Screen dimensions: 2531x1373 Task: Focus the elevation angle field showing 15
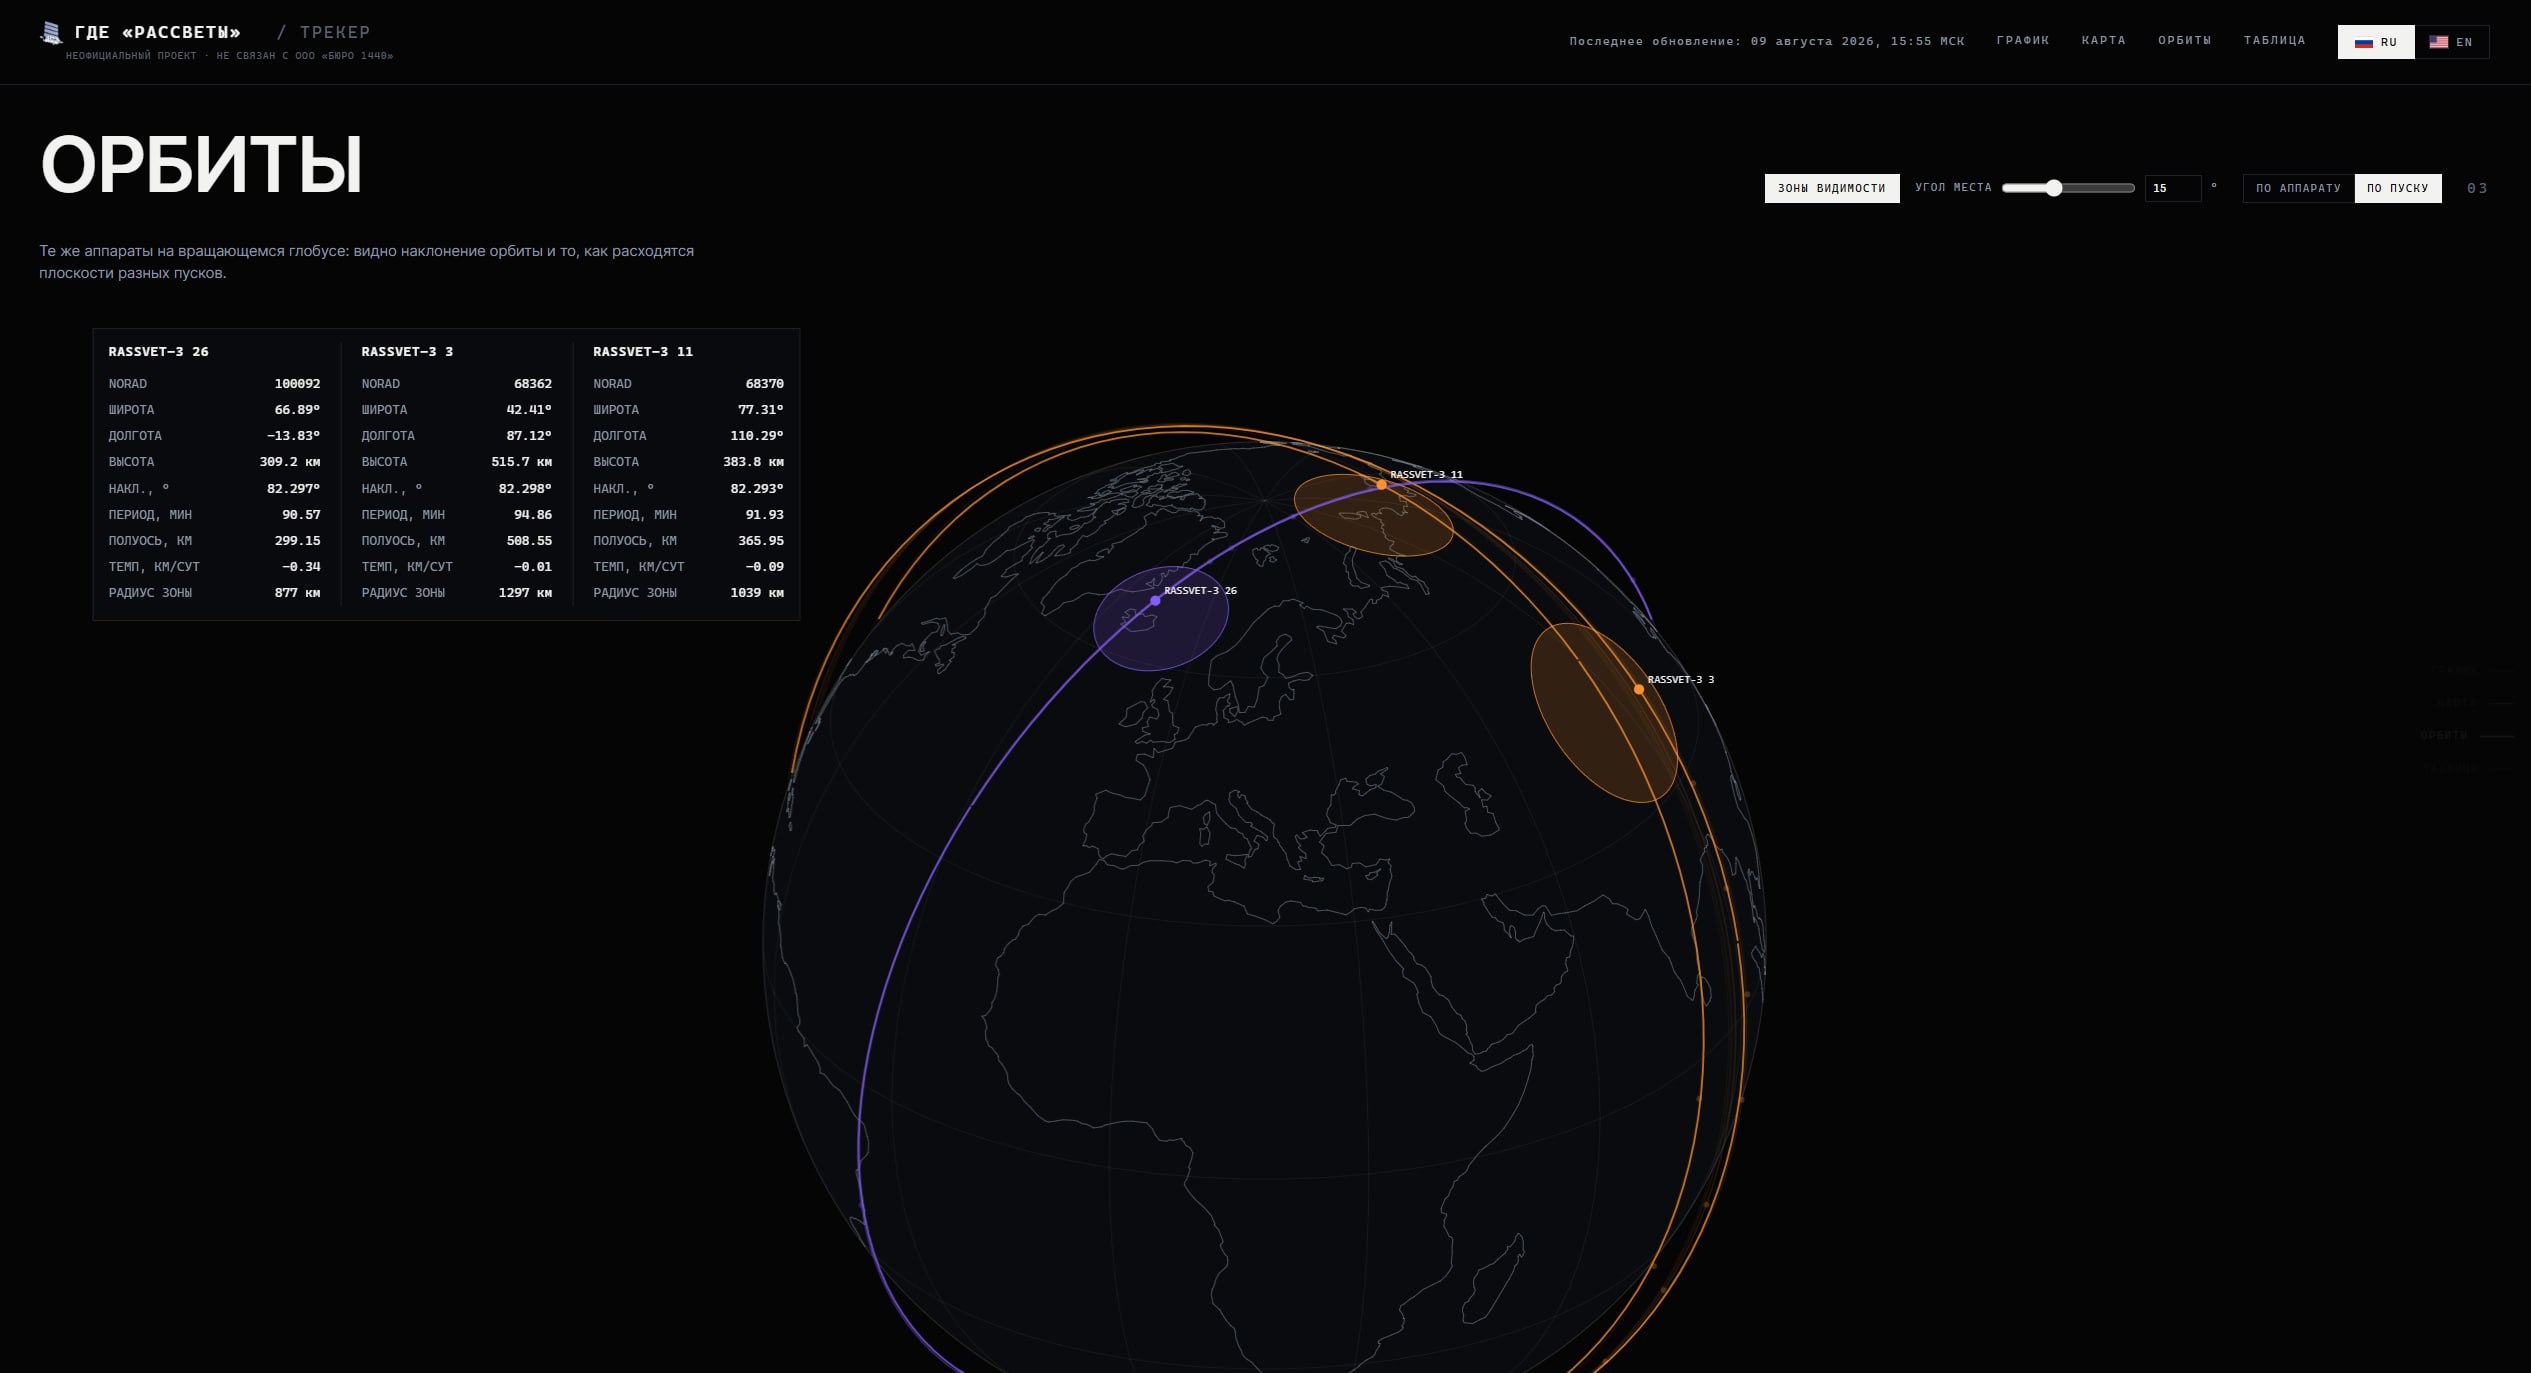pyautogui.click(x=2173, y=188)
